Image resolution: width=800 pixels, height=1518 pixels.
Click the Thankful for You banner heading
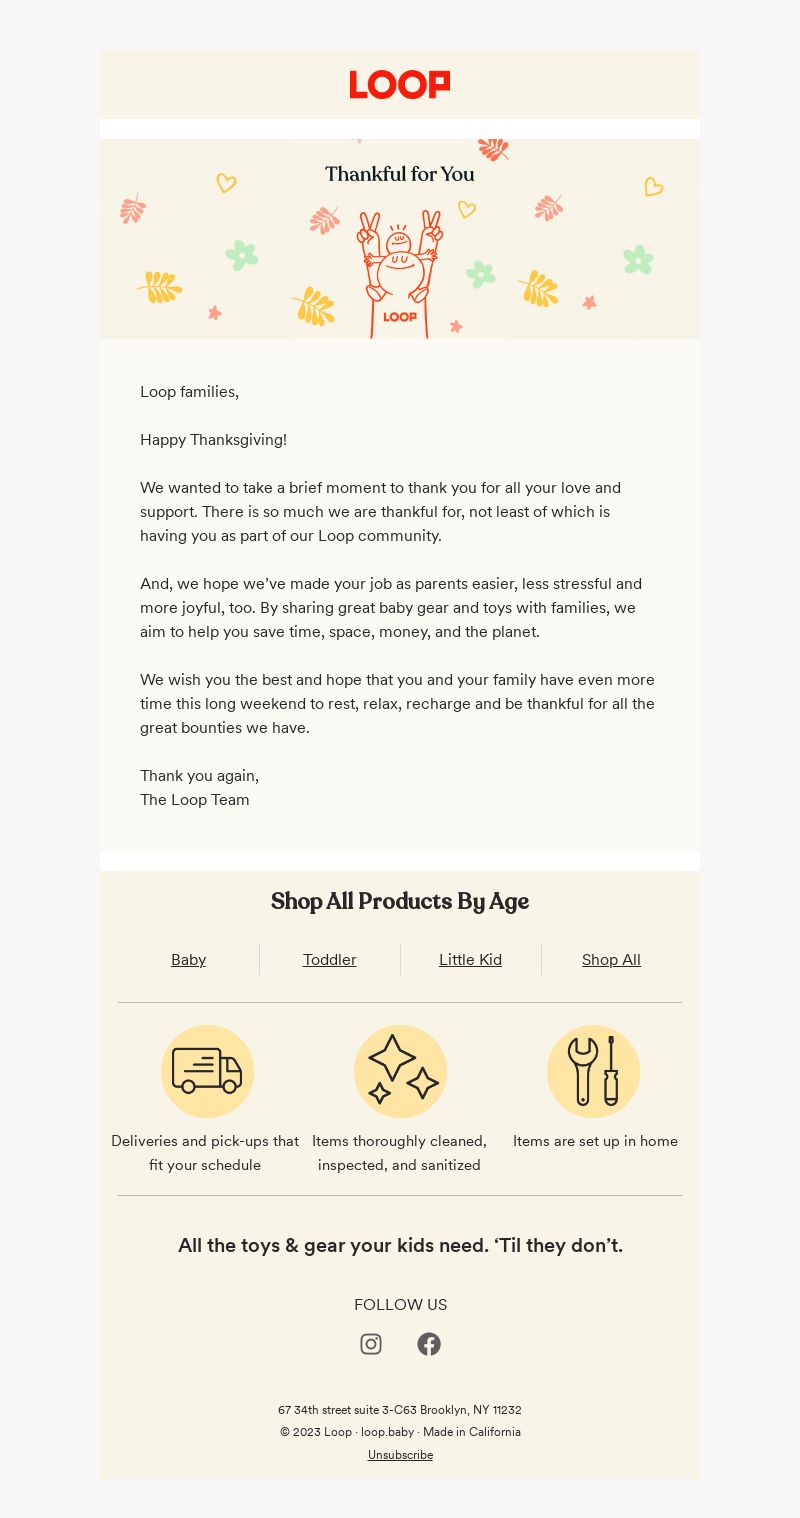coord(400,174)
